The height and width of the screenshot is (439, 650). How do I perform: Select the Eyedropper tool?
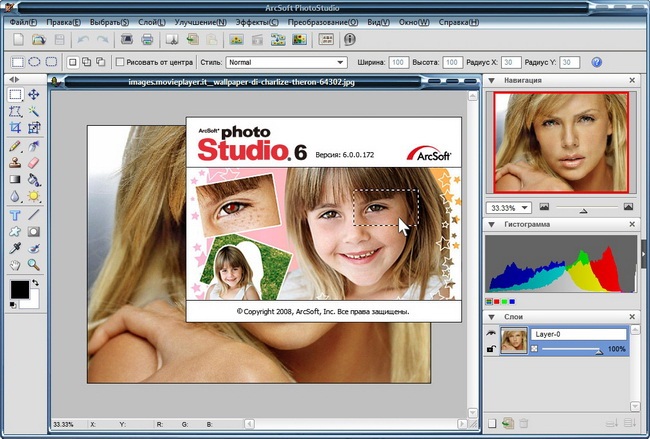click(x=15, y=248)
